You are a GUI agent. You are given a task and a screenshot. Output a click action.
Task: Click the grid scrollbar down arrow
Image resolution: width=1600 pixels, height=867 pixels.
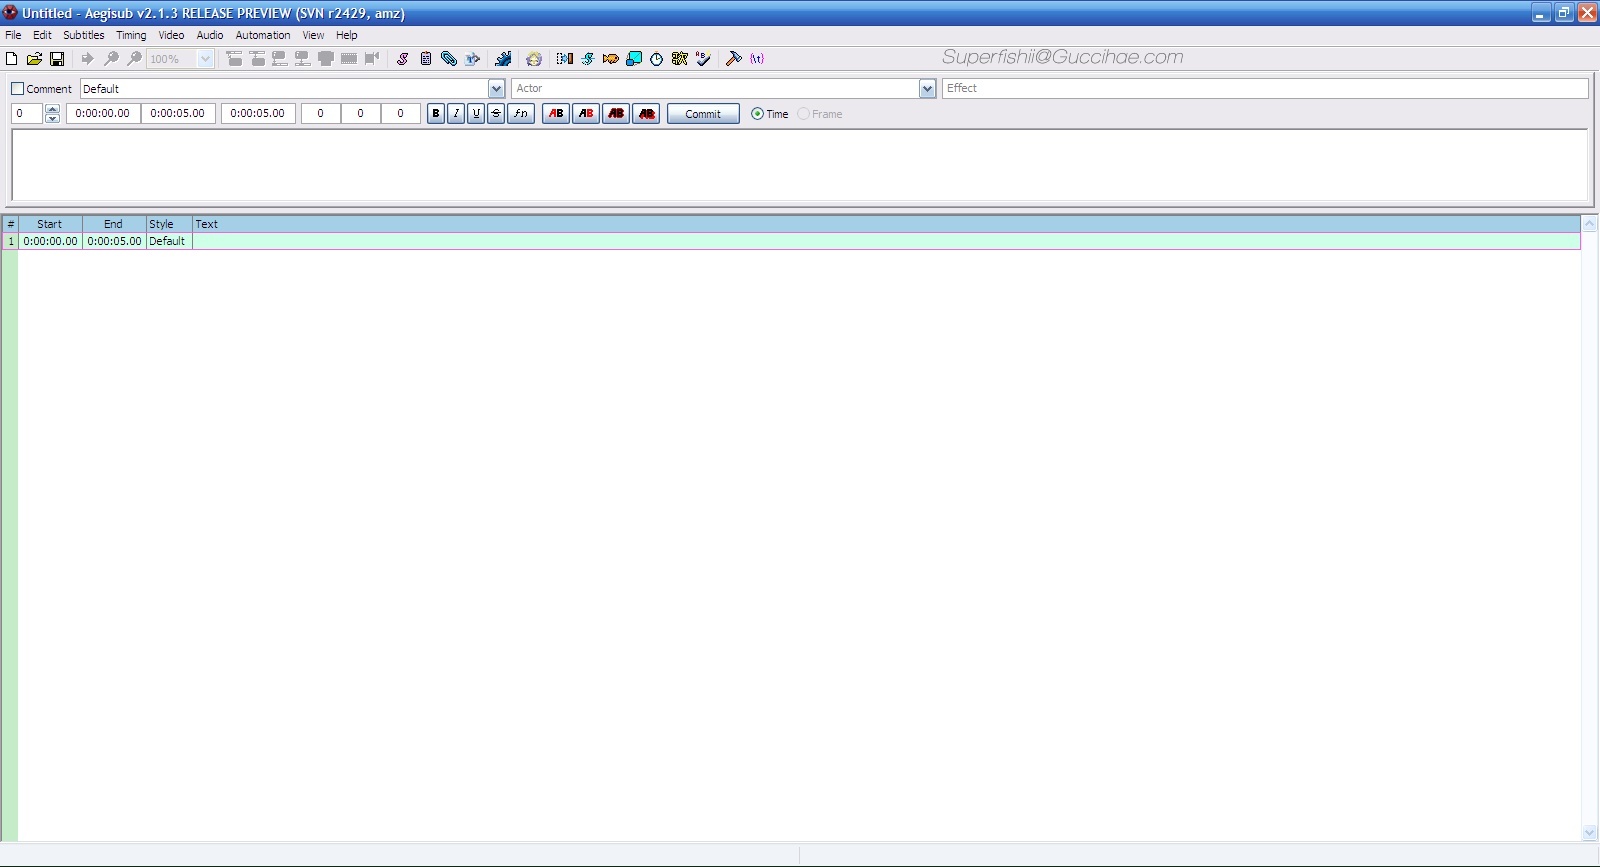[x=1590, y=833]
